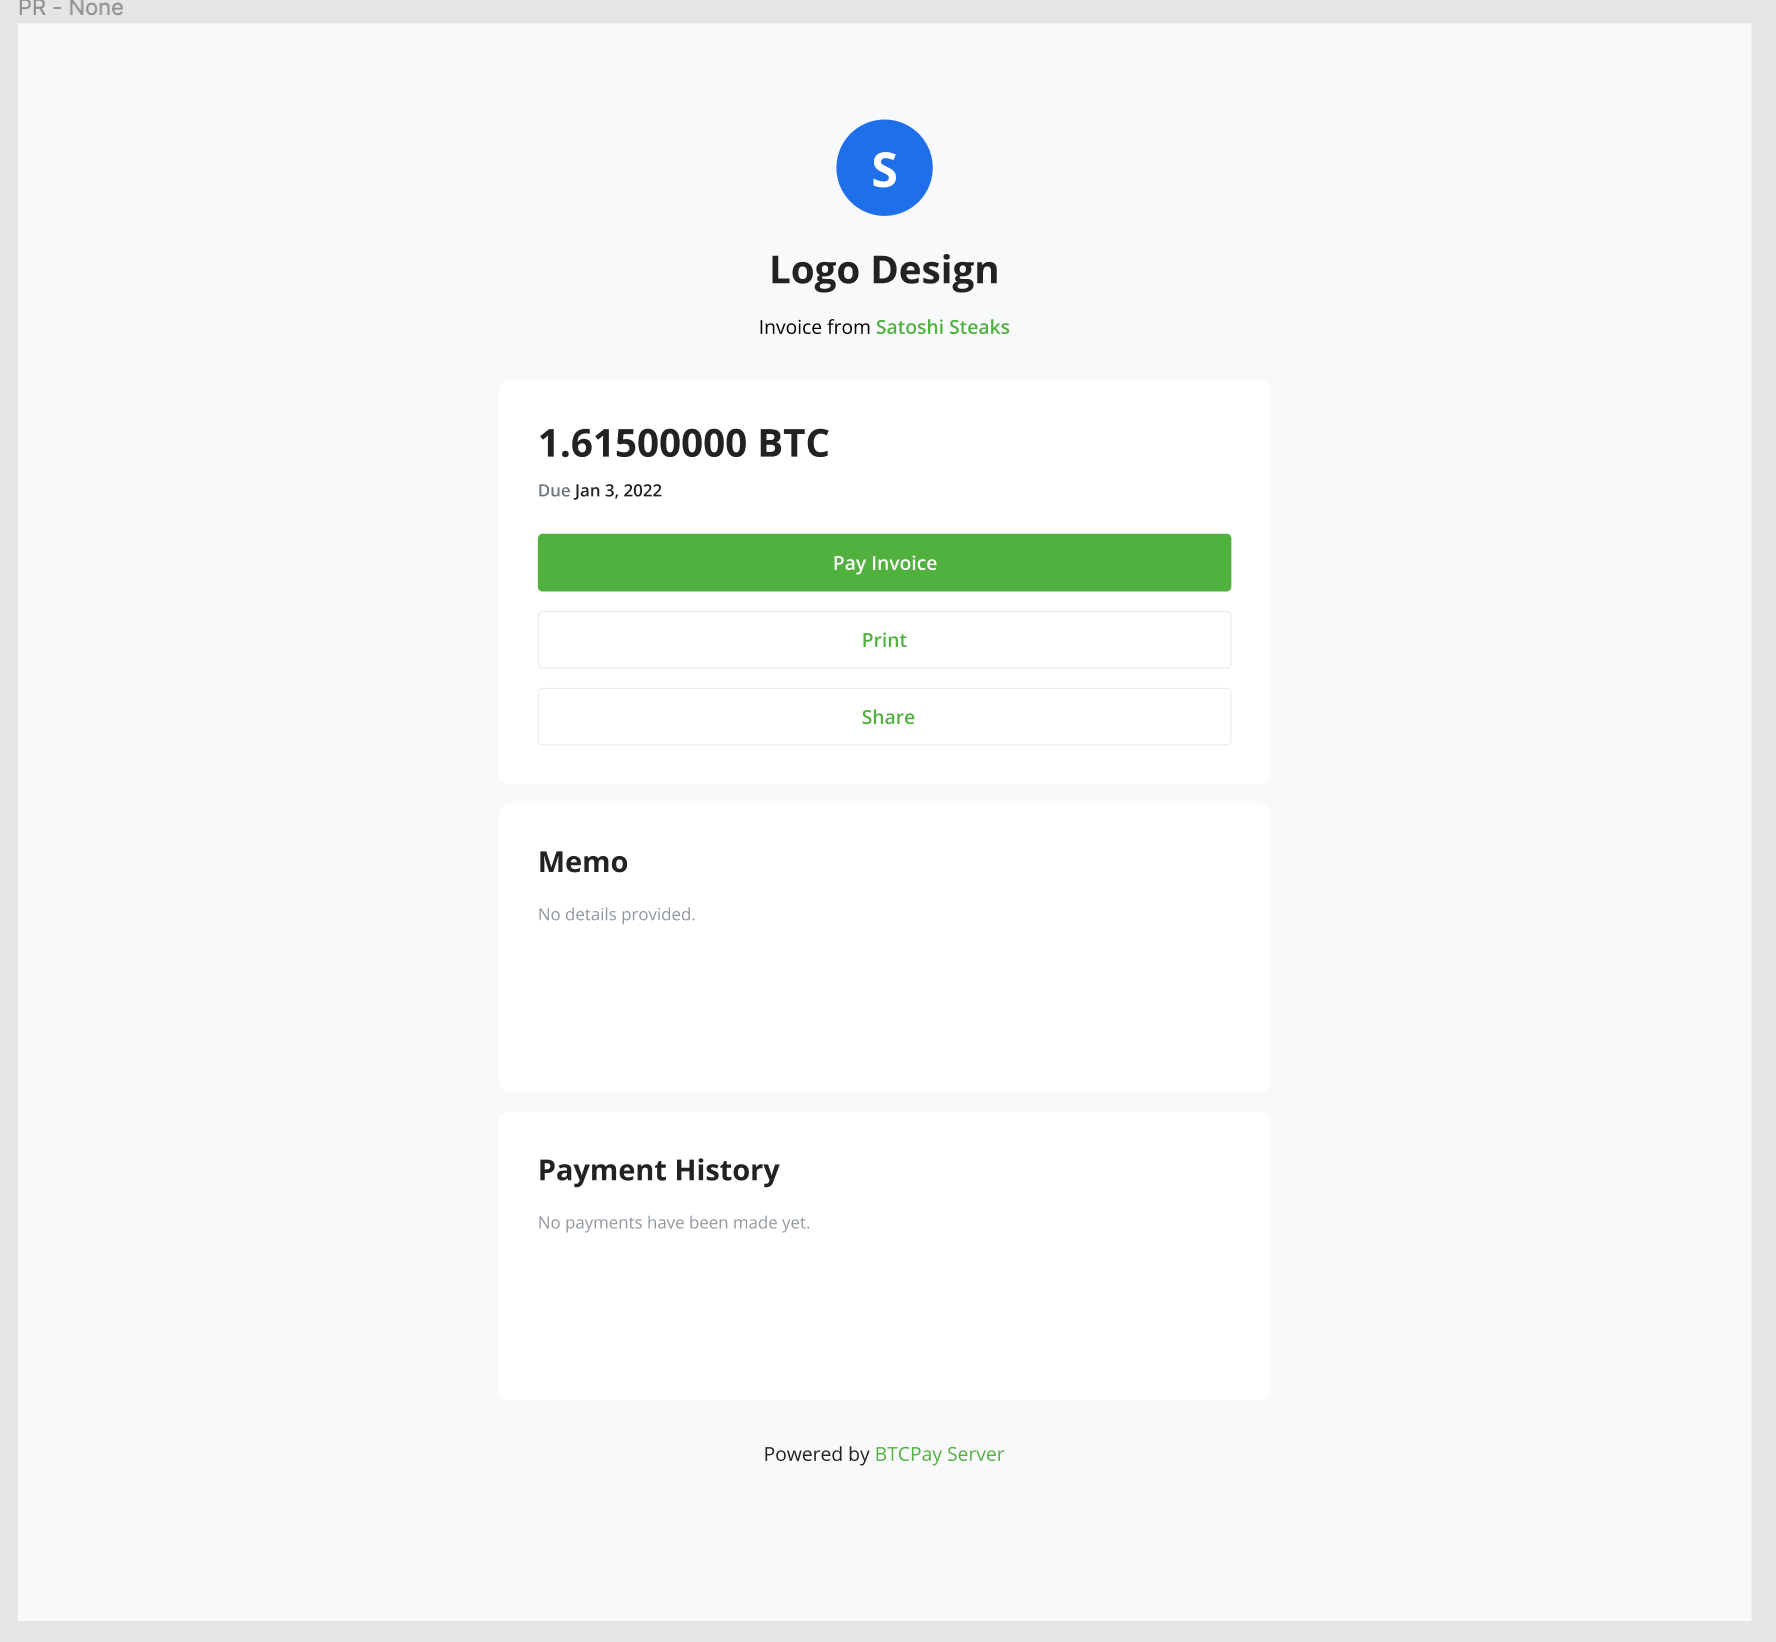Click the Memo section heading
Image resolution: width=1776 pixels, height=1642 pixels.
583,861
